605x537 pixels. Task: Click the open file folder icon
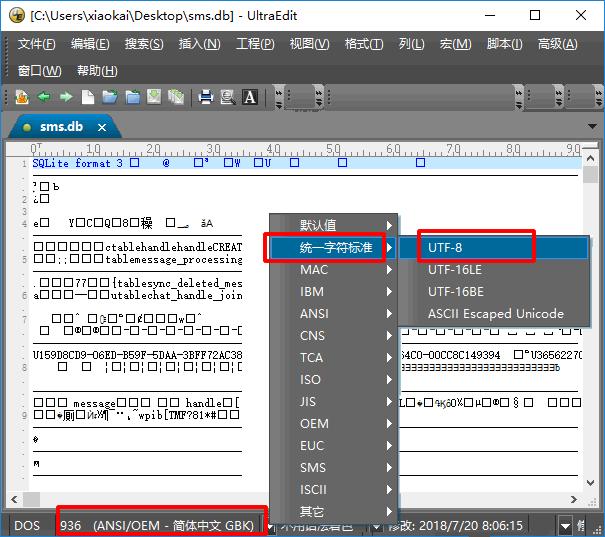tap(109, 97)
